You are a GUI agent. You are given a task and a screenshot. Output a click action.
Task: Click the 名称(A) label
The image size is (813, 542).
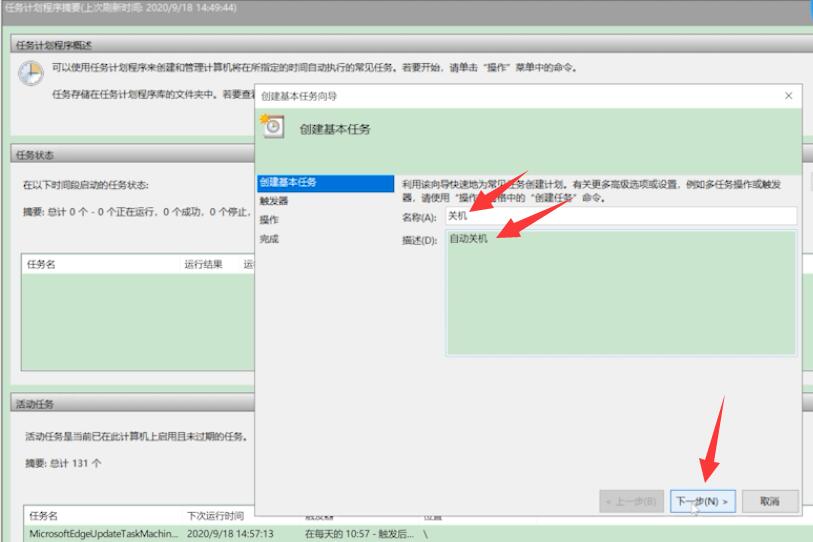pyautogui.click(x=419, y=217)
